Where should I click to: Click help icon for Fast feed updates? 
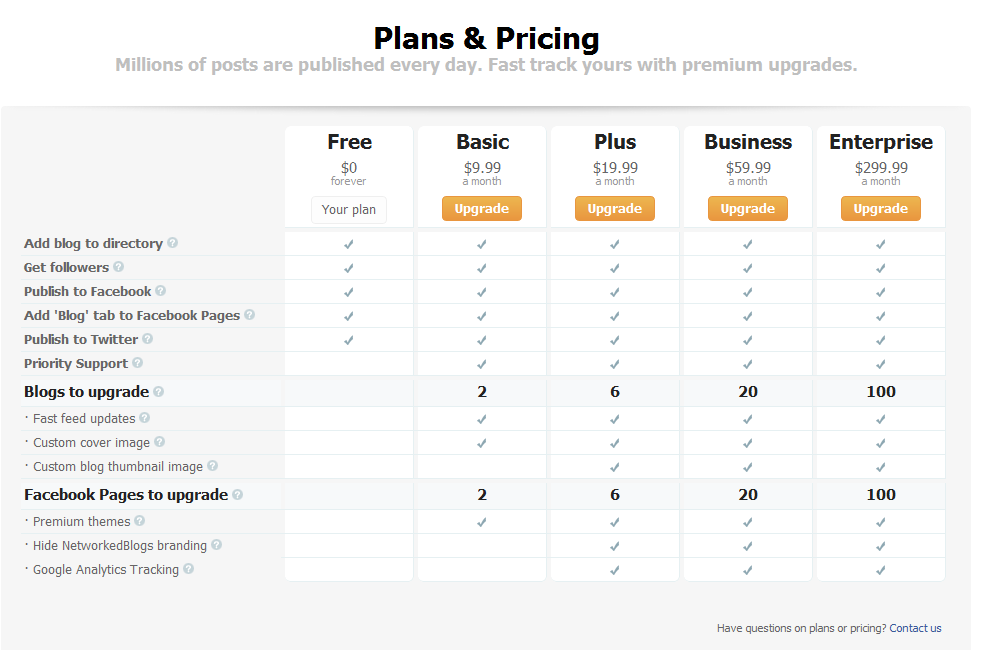point(145,418)
